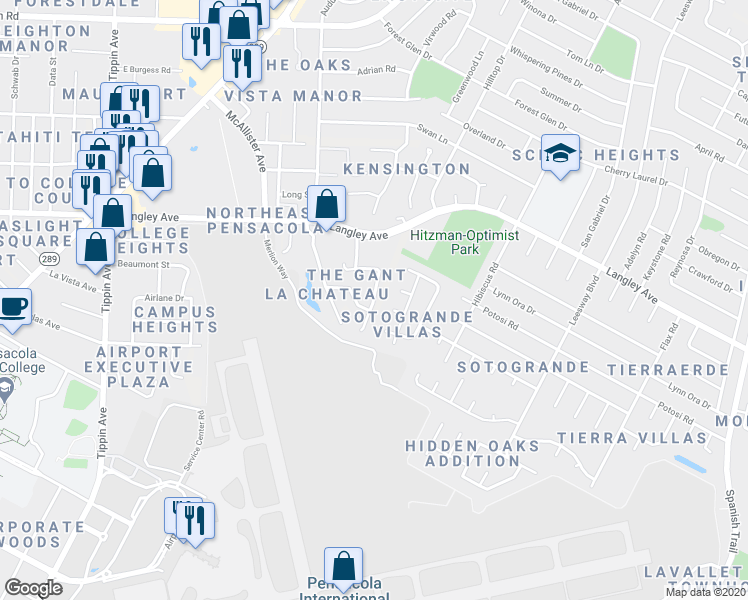
Task: Click the Map data ©2020 attribution text
Action: click(705, 593)
